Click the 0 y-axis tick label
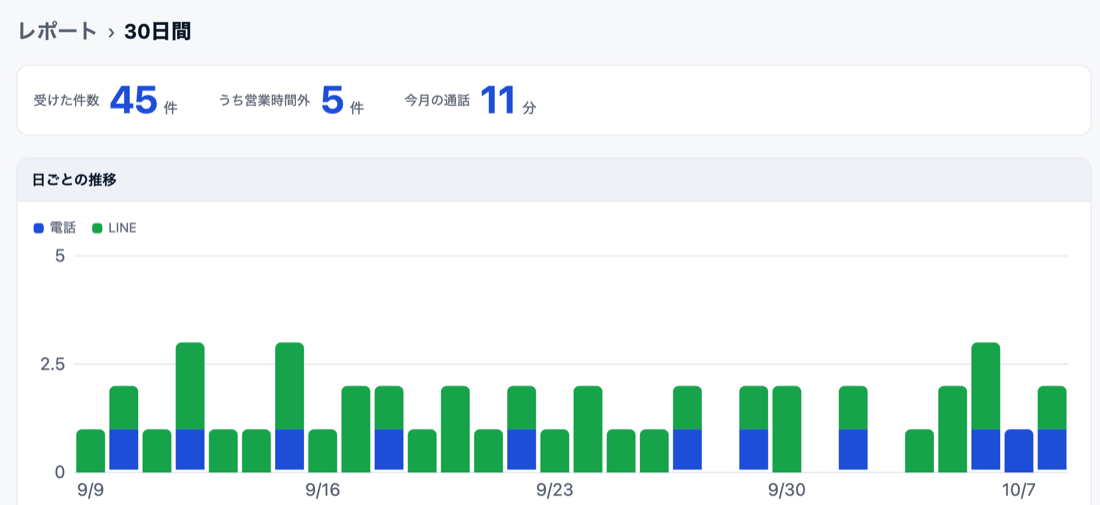Screen dimensions: 1100x505 [x=60, y=472]
